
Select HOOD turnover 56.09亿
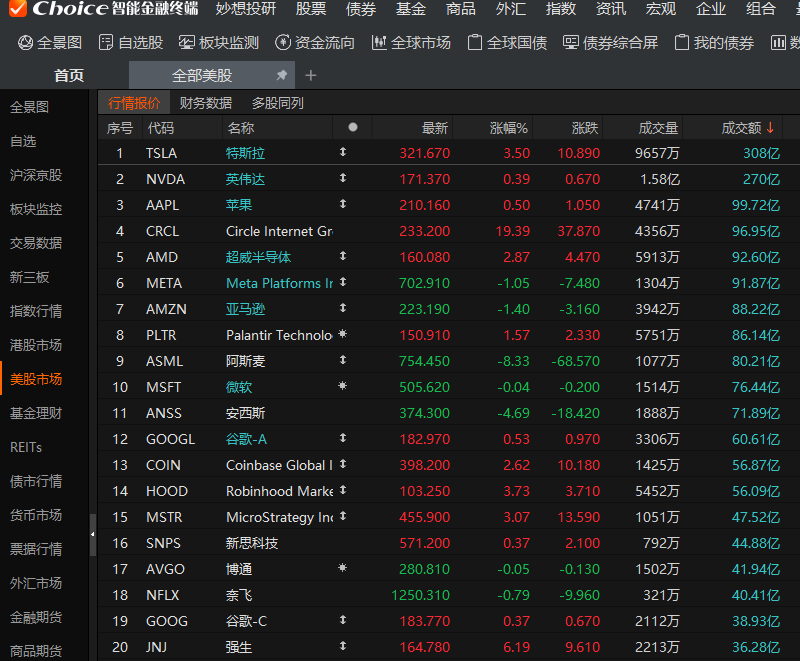pyautogui.click(x=756, y=491)
